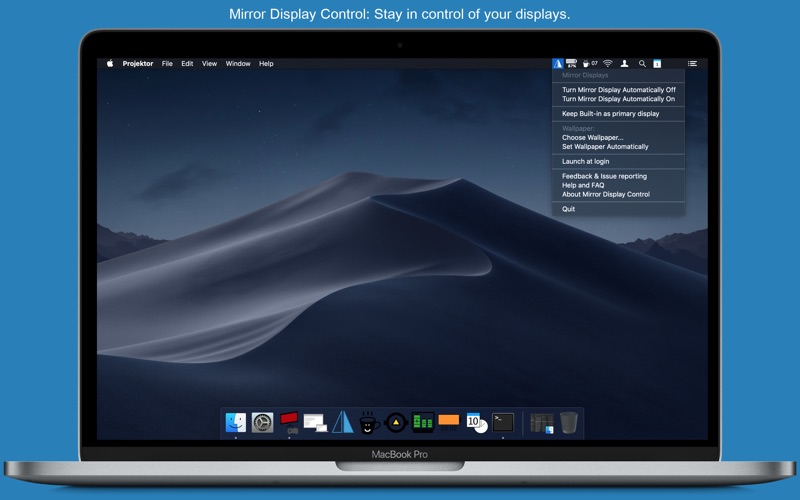
Task: Open the Wi-Fi status menu
Action: click(608, 64)
